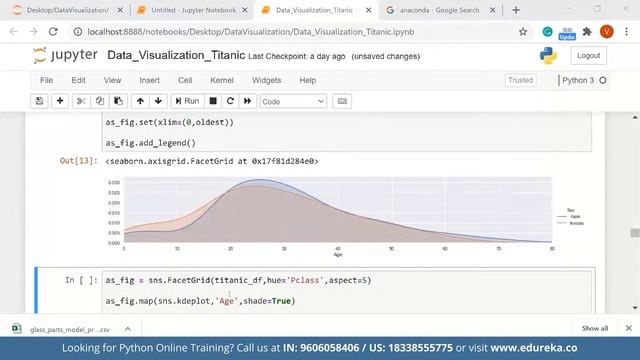The height and width of the screenshot is (360, 640).
Task: Open the Grammarly extension icon
Action: pyautogui.click(x=547, y=31)
